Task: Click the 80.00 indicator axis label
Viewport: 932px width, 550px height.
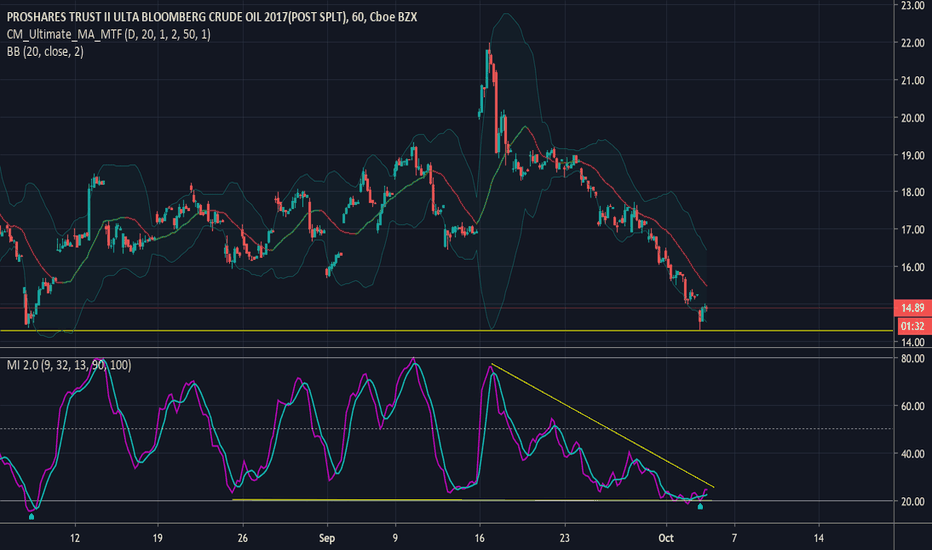Action: pos(912,359)
